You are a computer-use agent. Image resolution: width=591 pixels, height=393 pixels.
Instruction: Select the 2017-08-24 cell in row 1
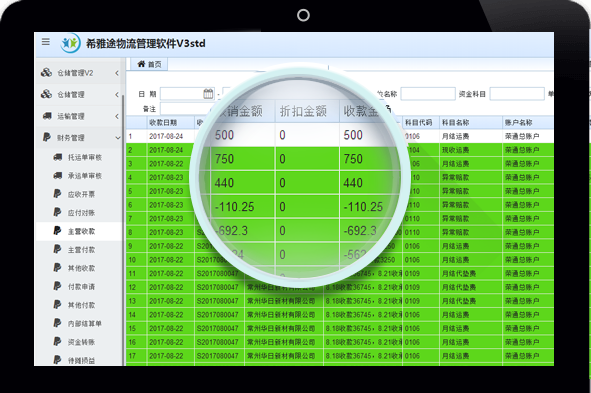[170, 136]
